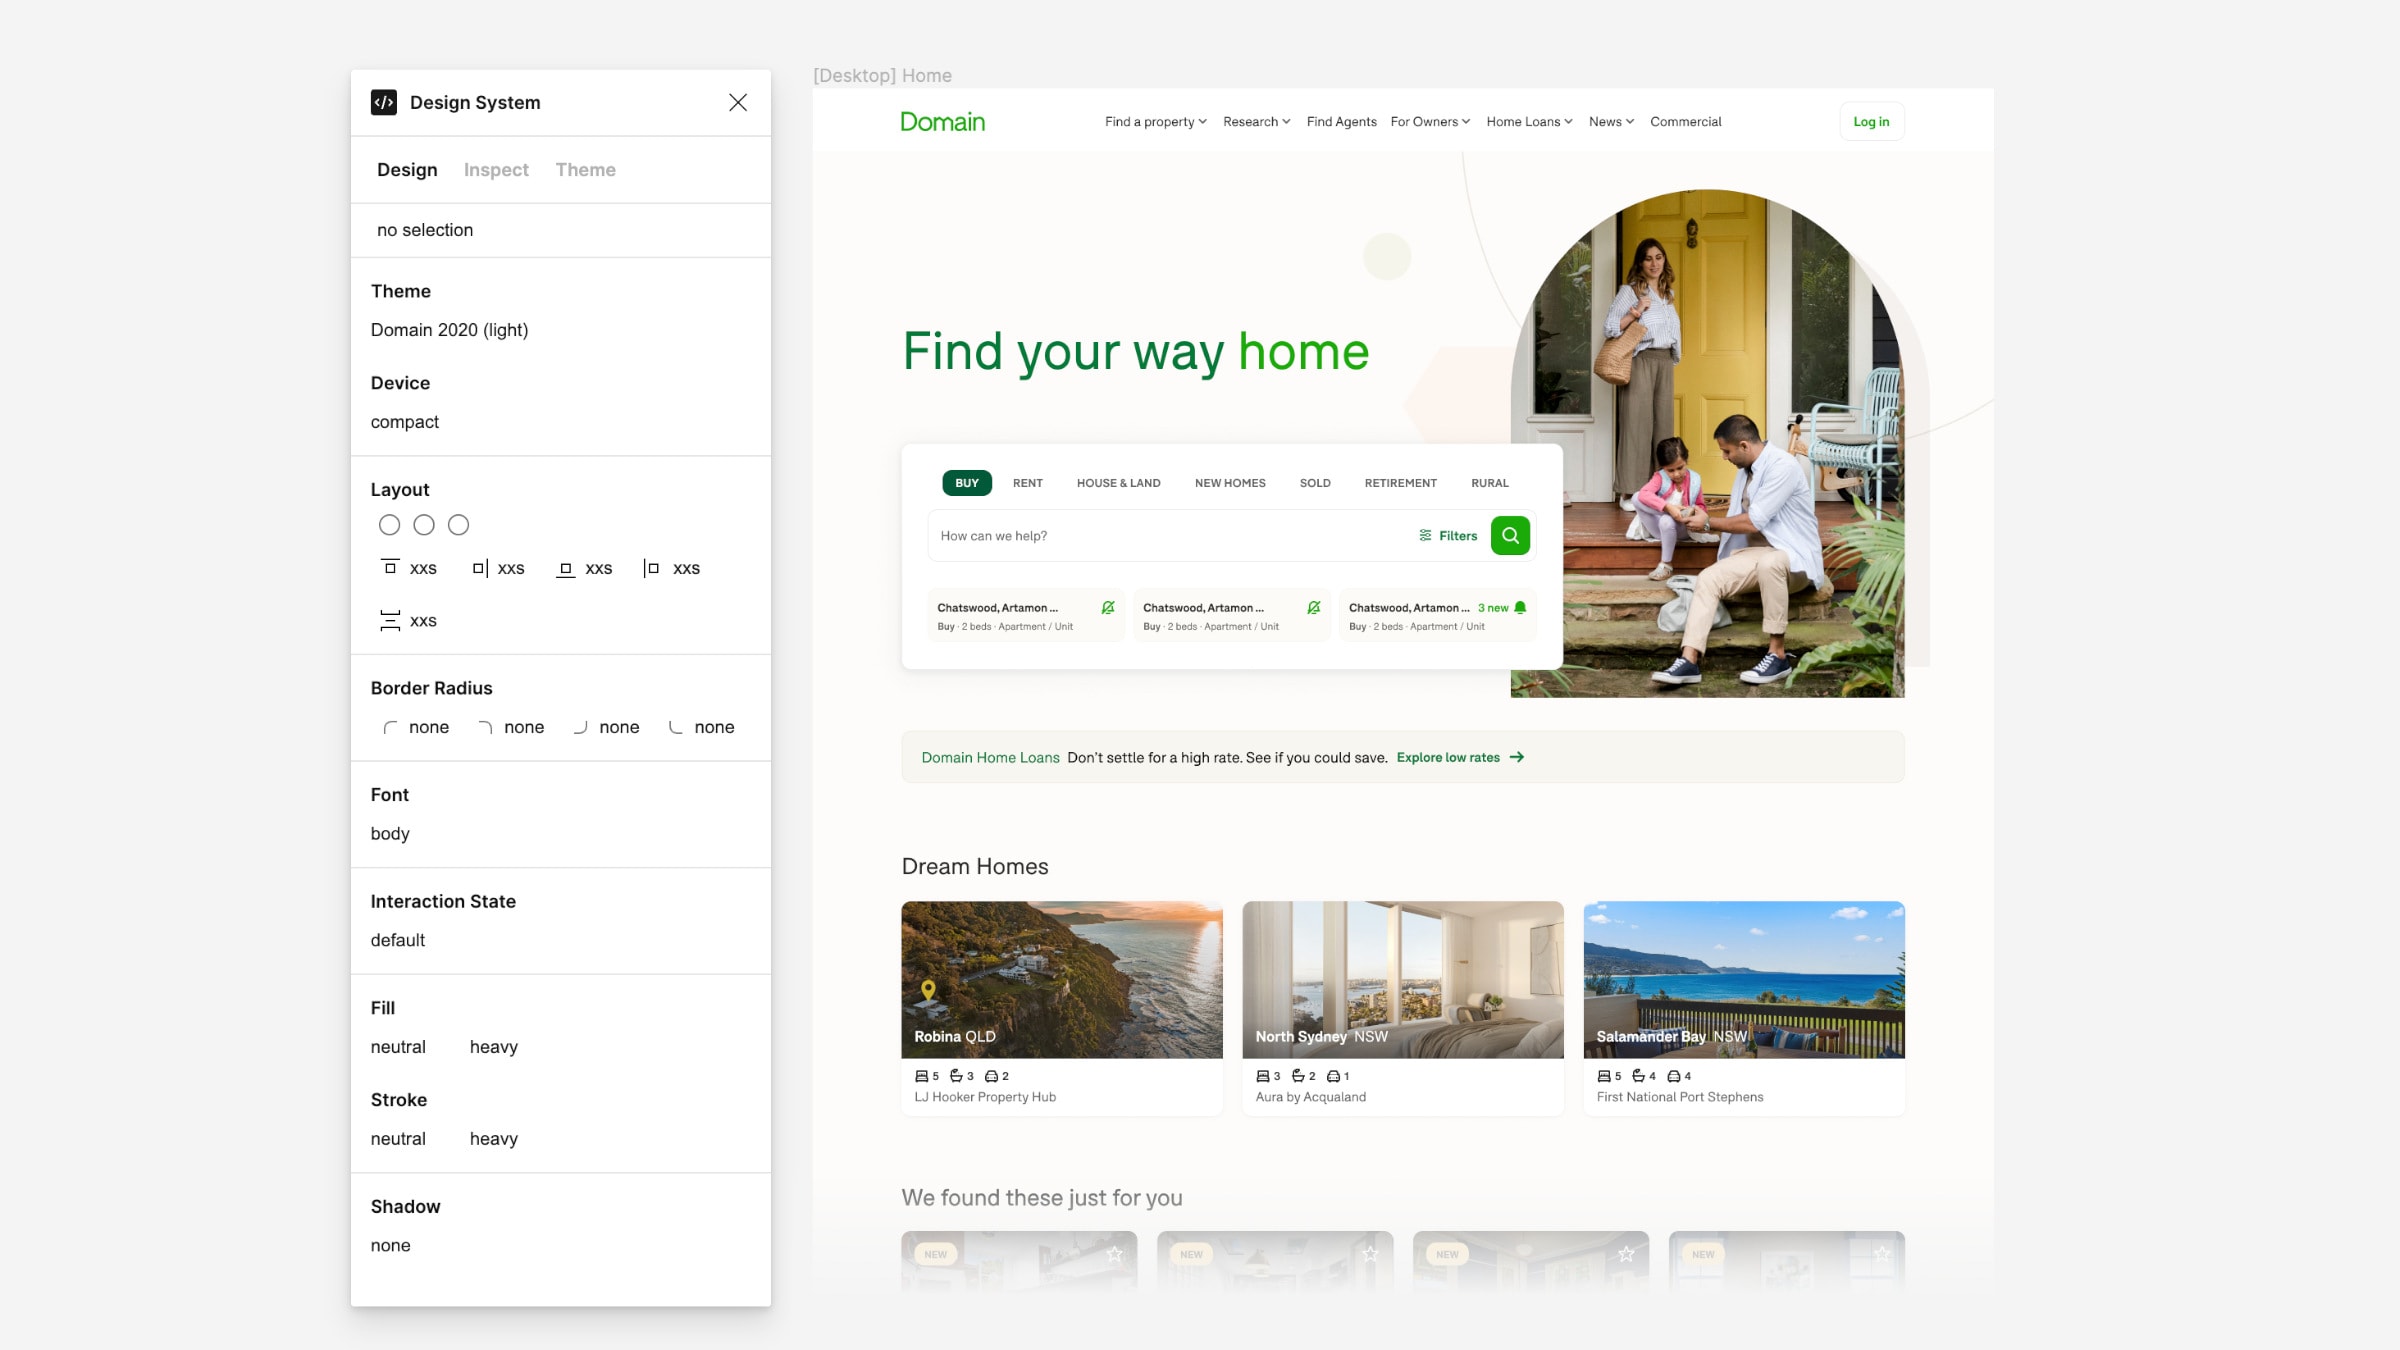Viewport: 2400px width, 1350px height.
Task: Select the third Layout radio circle
Action: pyautogui.click(x=458, y=525)
